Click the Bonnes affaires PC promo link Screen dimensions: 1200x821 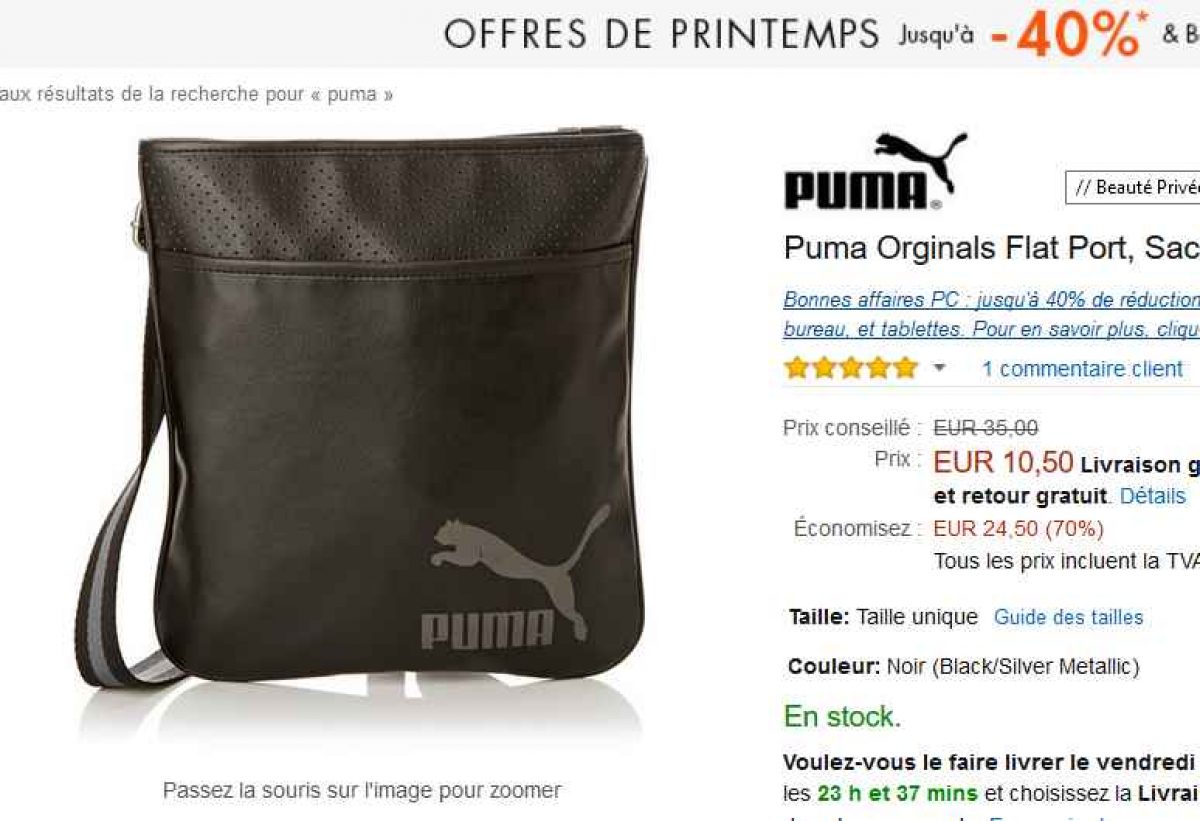click(992, 314)
